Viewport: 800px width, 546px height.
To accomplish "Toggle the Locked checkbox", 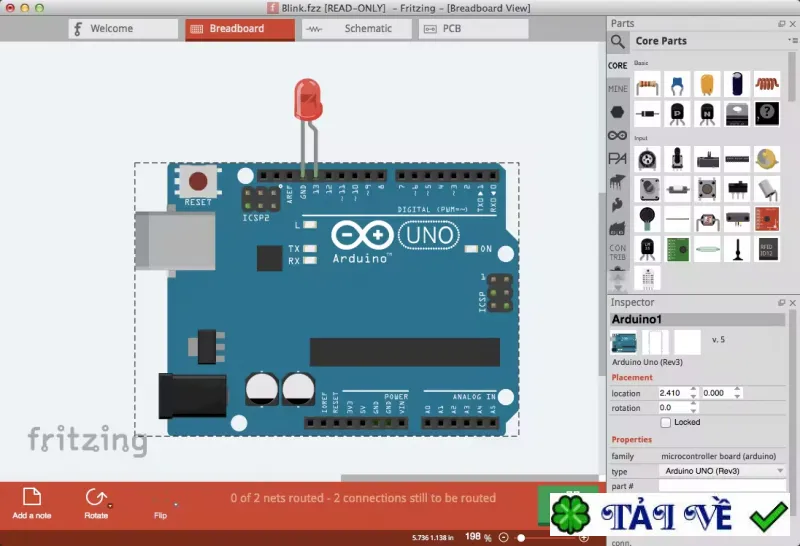I will (x=665, y=423).
